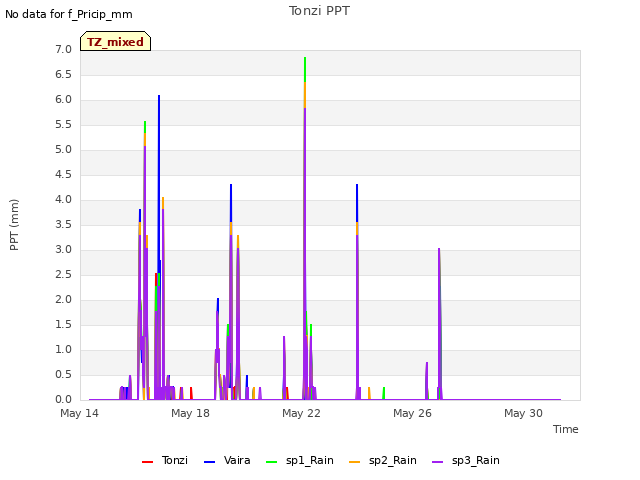Click the Tonzi PPT chart title
The image size is (640, 480).
(319, 11)
